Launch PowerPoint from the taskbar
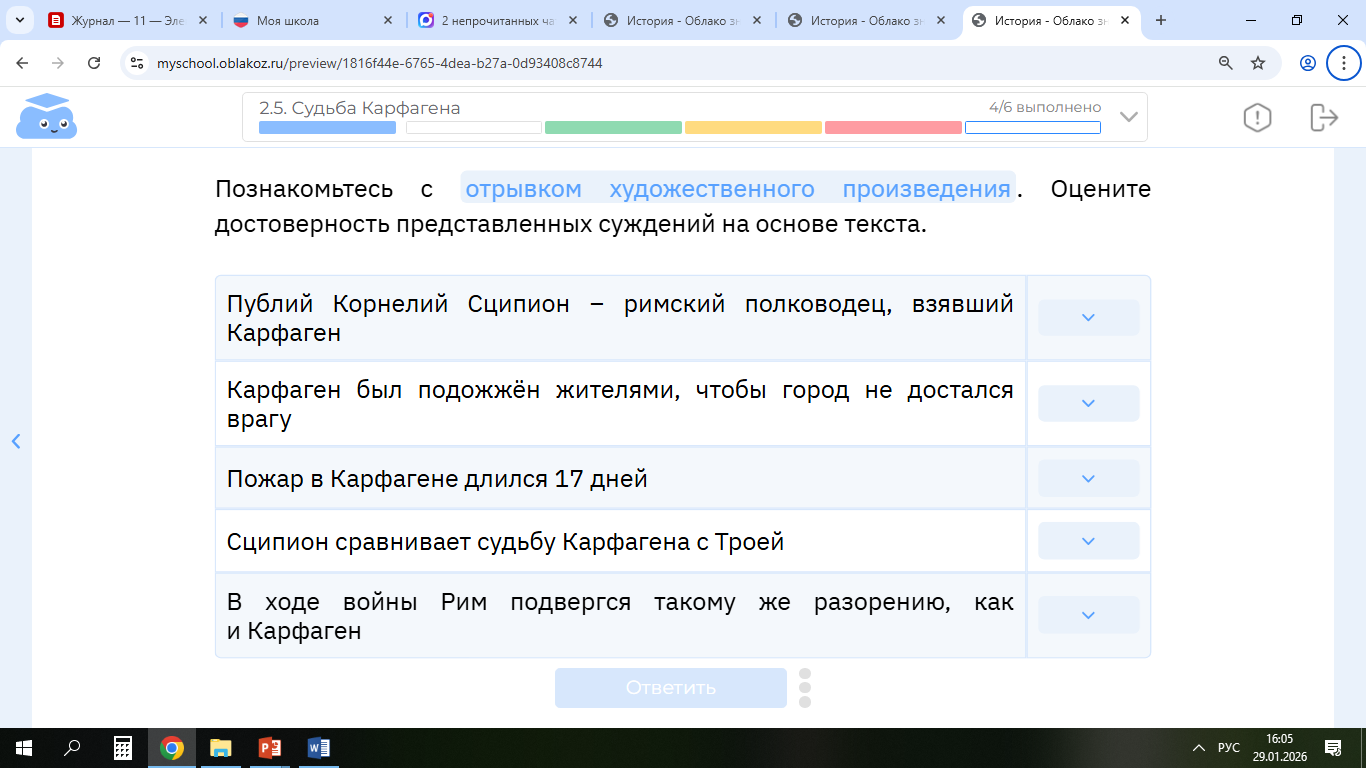This screenshot has height=768, width=1366. [270, 748]
